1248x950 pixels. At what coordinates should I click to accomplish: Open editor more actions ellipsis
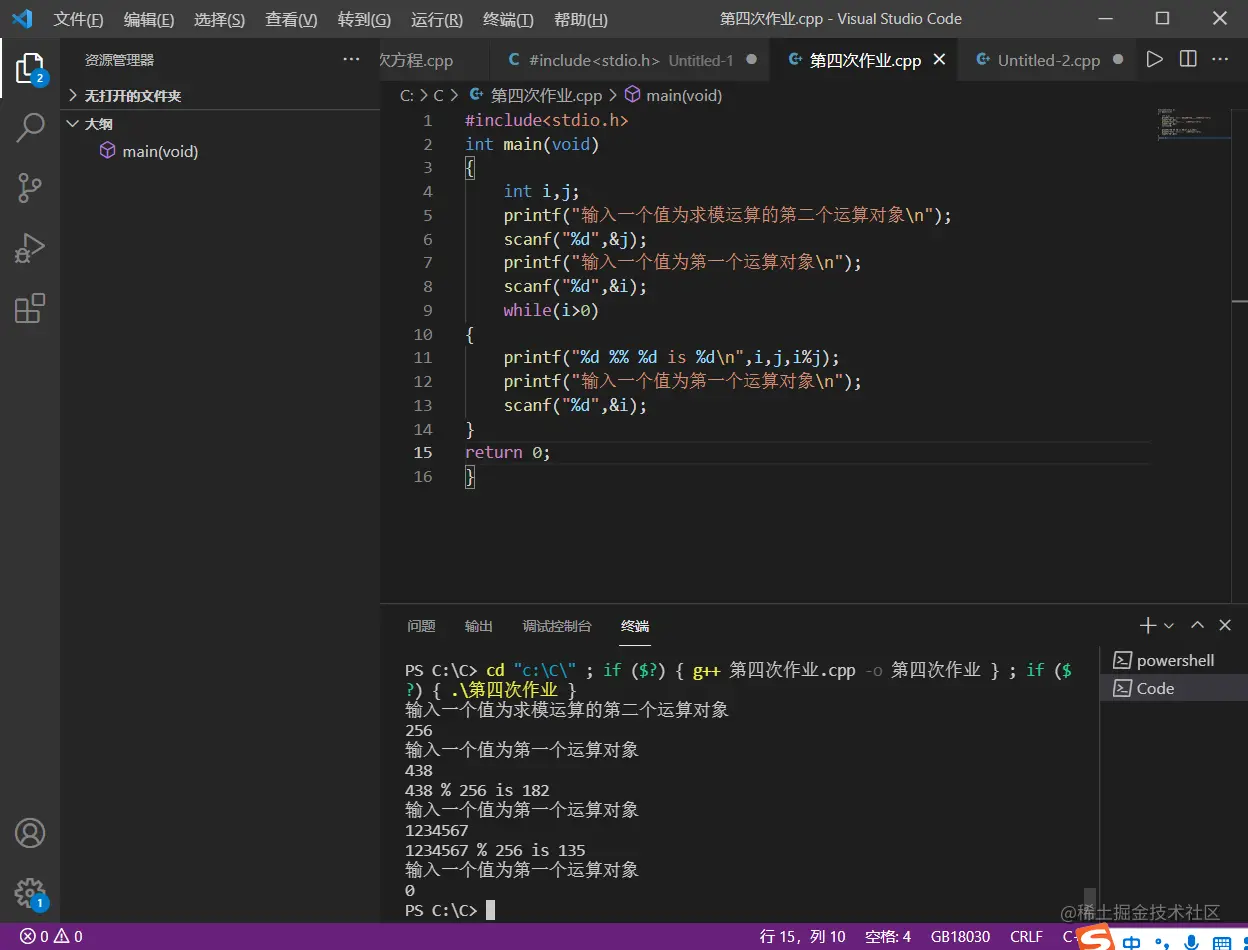(x=1220, y=60)
